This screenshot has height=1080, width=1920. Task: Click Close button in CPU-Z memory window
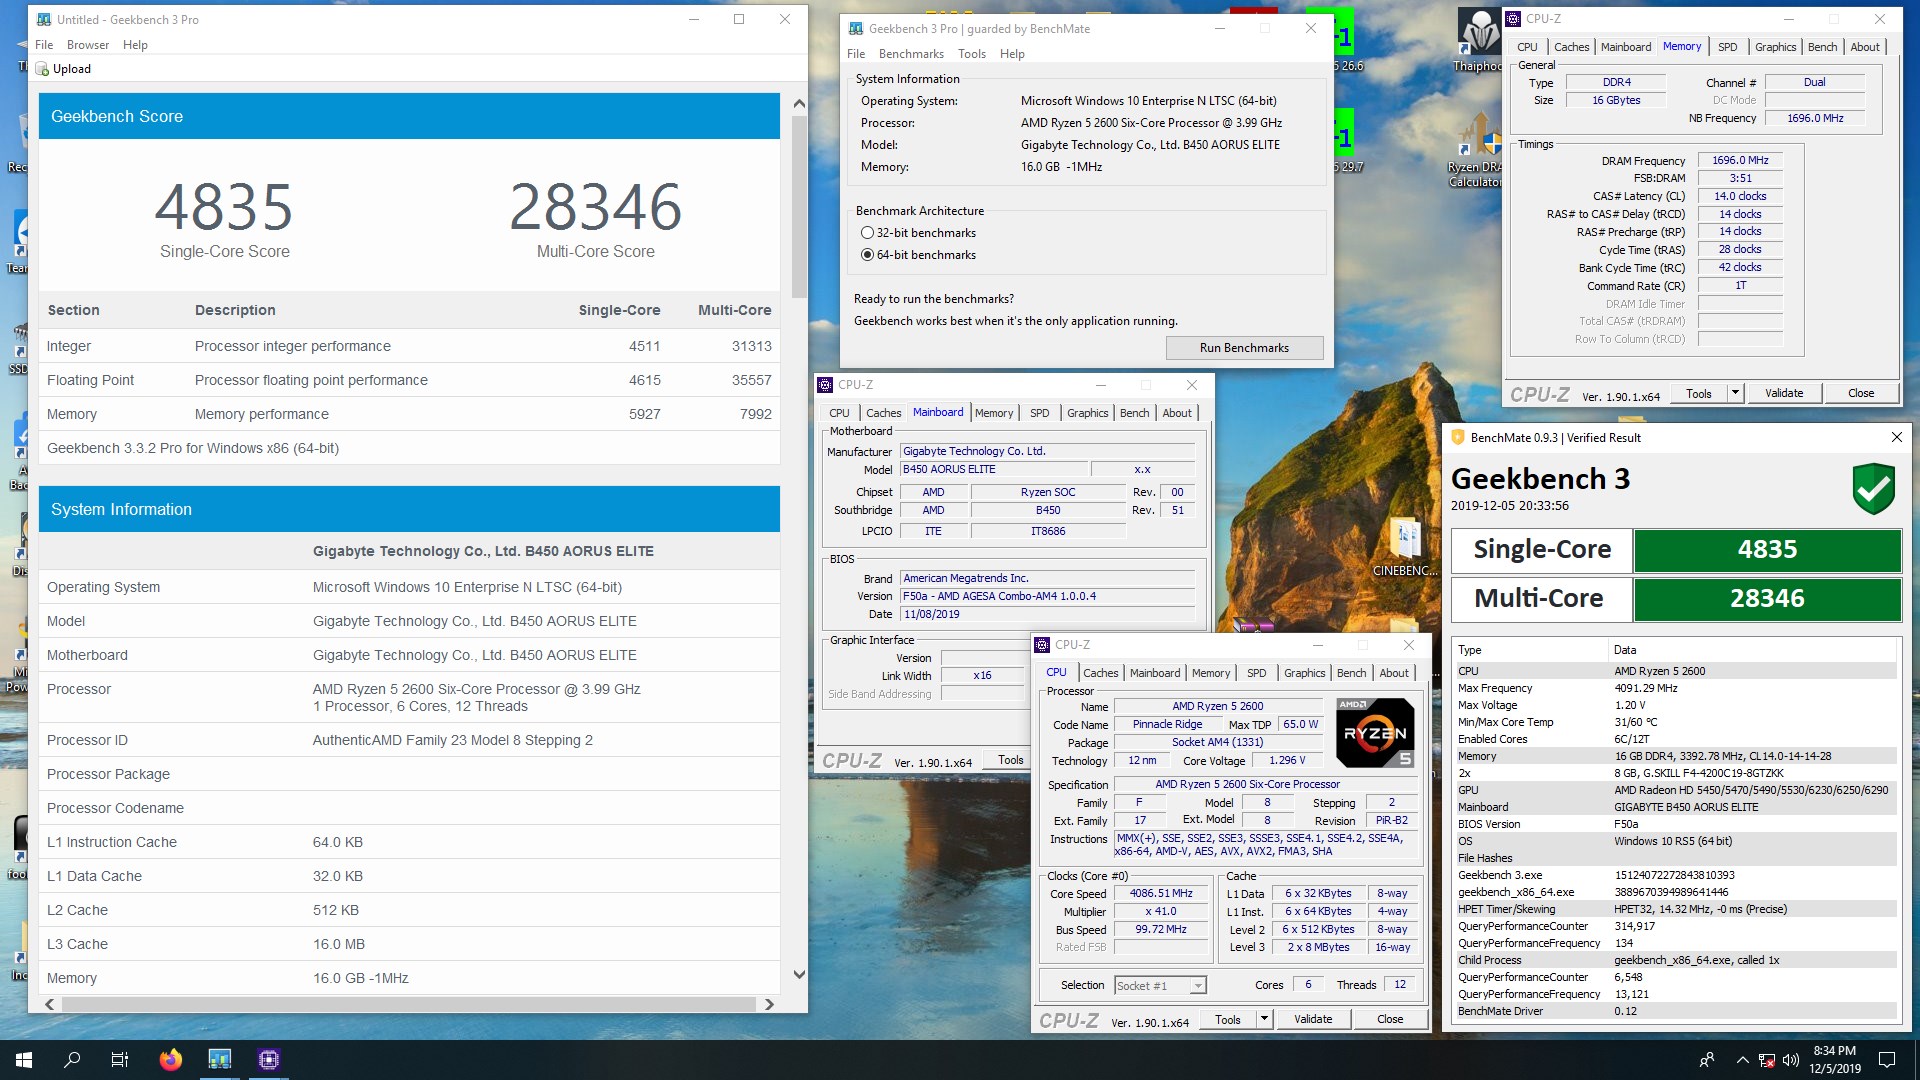(1860, 393)
